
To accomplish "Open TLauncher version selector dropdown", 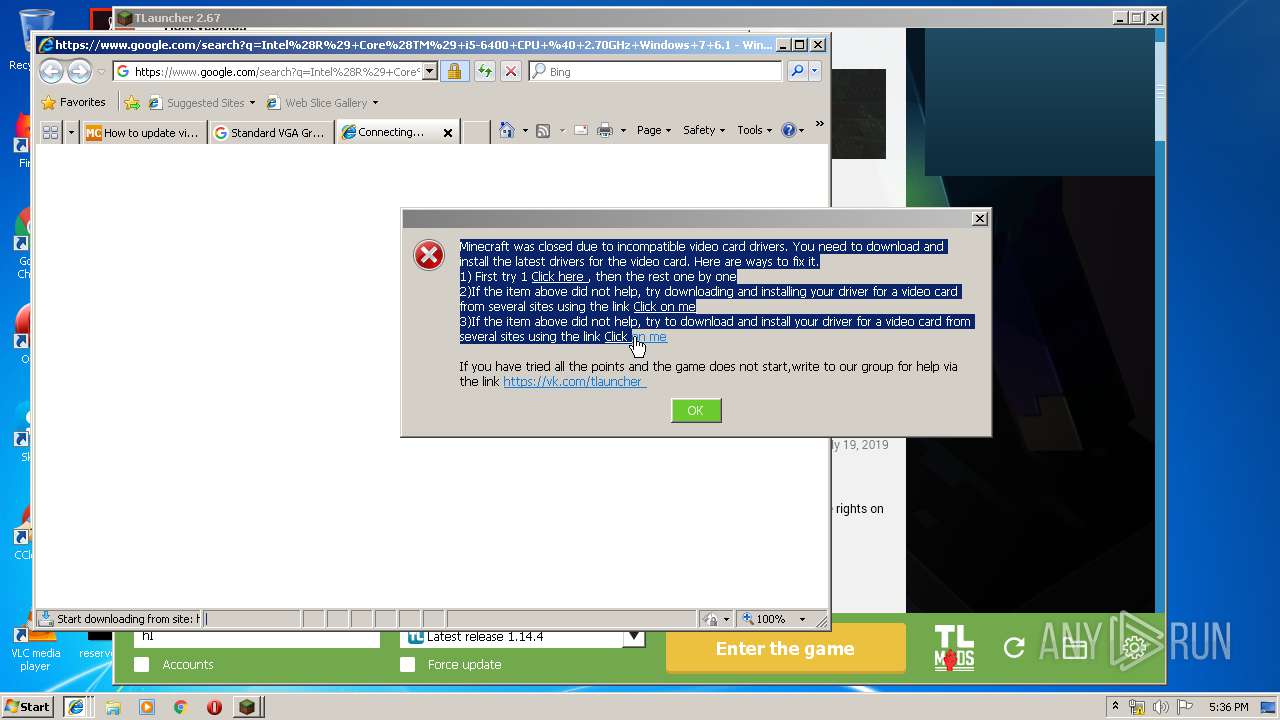I will tap(634, 636).
